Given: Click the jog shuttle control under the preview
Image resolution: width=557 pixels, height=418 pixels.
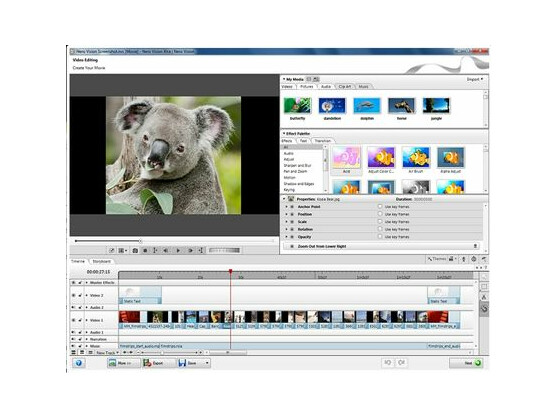Looking at the screenshot, I should [224, 250].
